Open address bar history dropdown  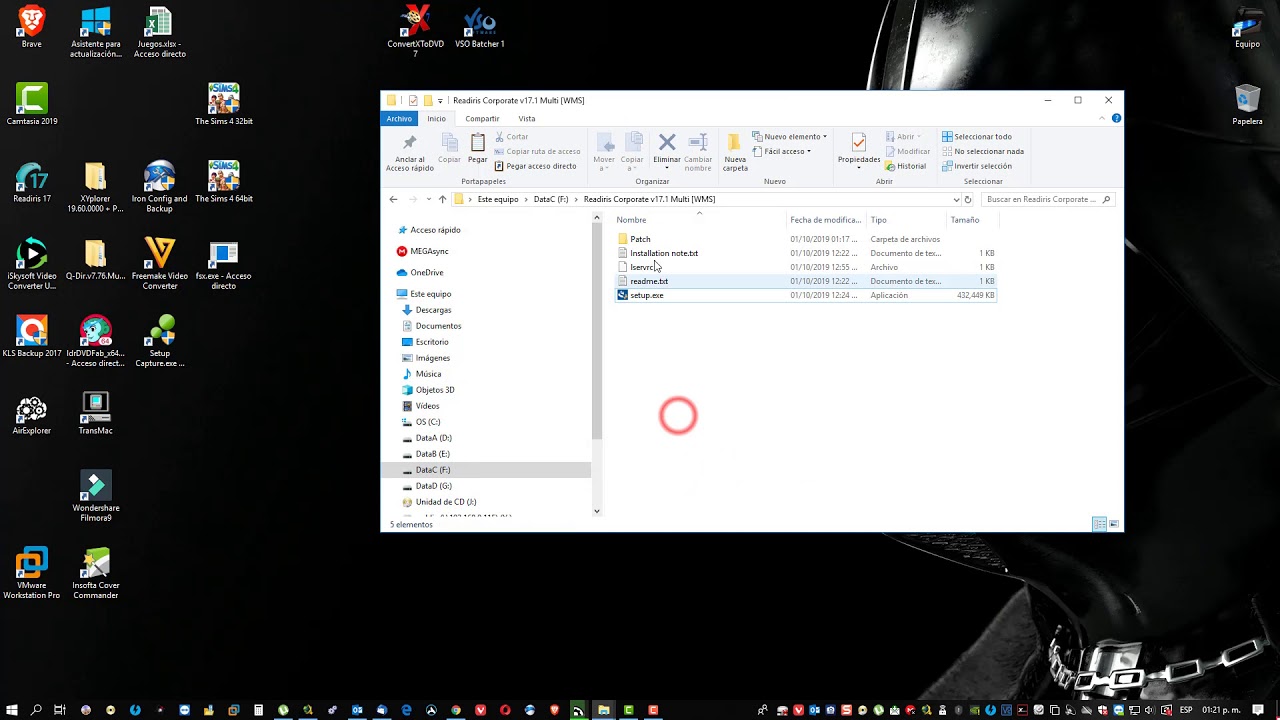coord(956,199)
